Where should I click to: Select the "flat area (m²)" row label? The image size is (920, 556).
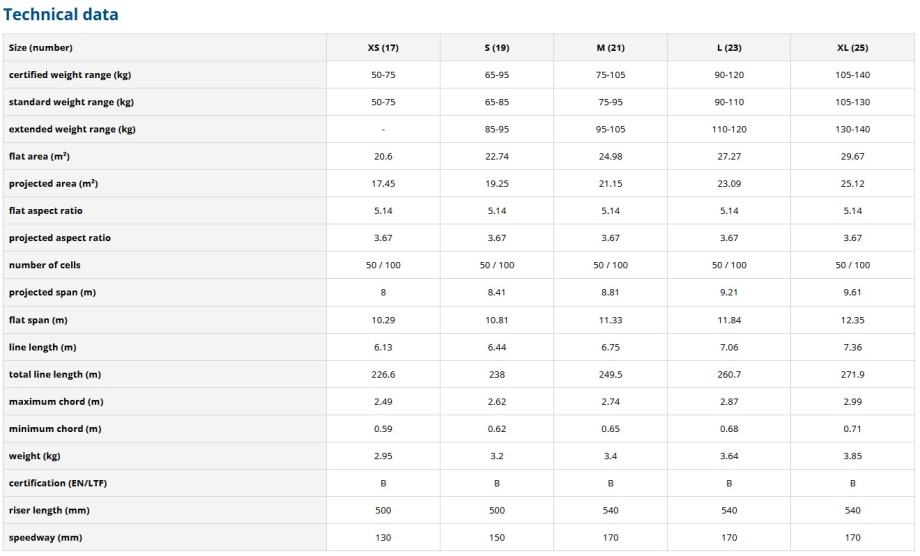point(39,157)
